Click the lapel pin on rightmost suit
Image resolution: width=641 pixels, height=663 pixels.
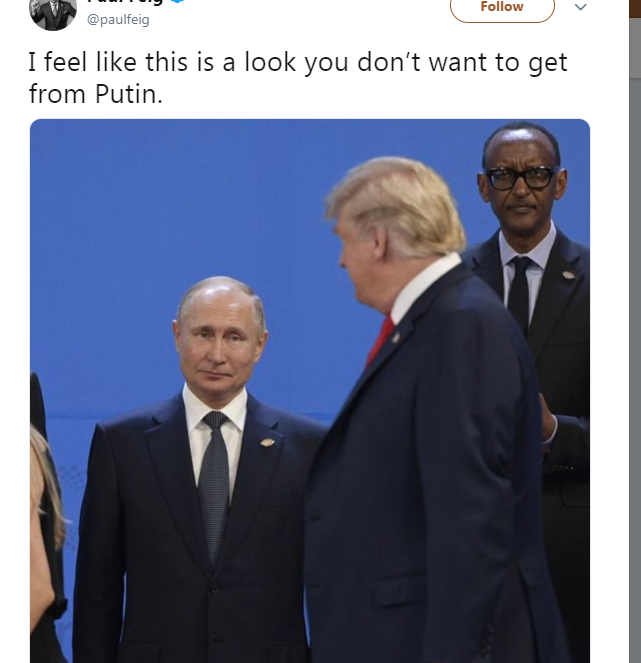tap(568, 275)
